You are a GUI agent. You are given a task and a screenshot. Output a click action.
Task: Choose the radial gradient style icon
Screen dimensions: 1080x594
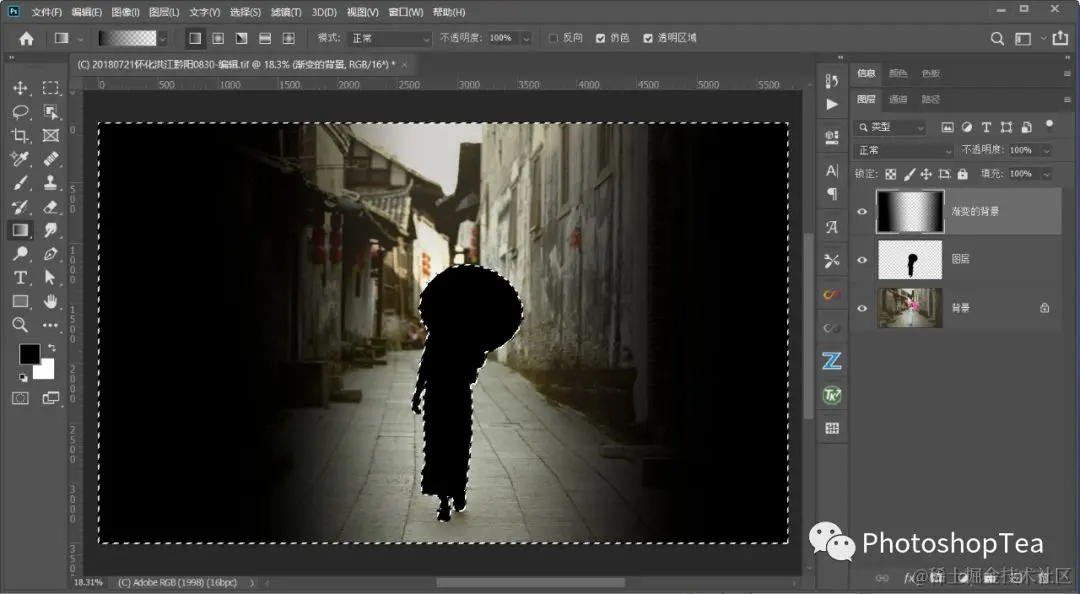pyautogui.click(x=218, y=38)
